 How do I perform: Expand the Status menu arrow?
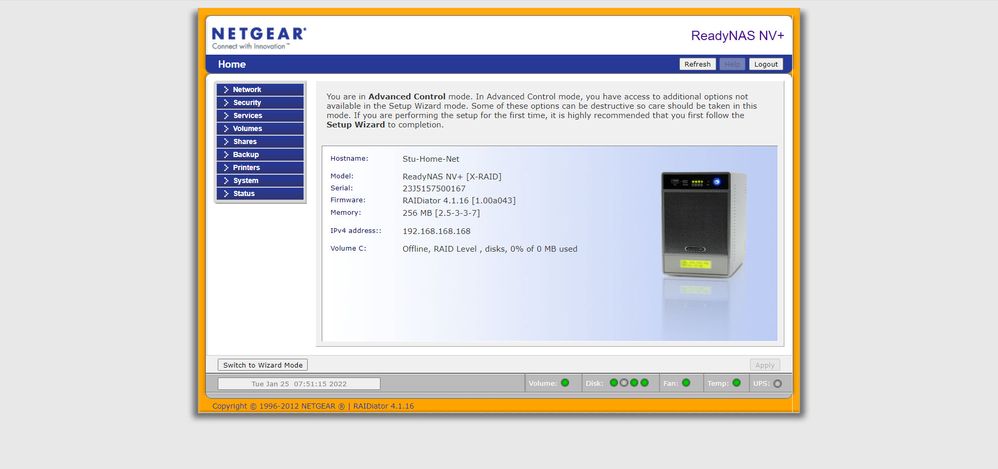[x=225, y=193]
